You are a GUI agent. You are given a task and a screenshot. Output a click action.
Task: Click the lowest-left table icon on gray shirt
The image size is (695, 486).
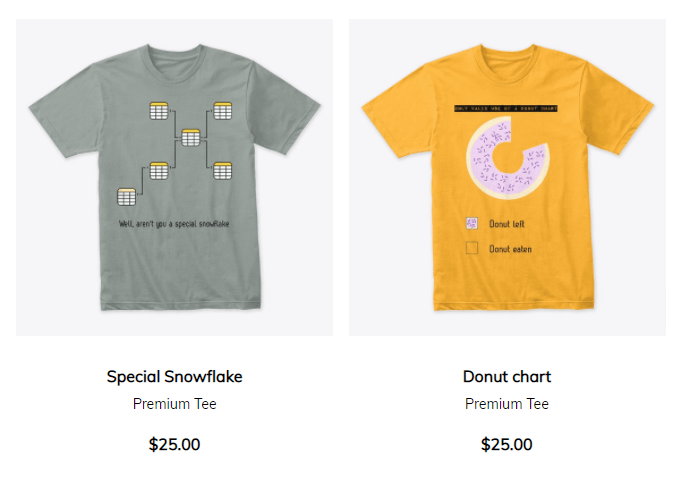tap(126, 197)
